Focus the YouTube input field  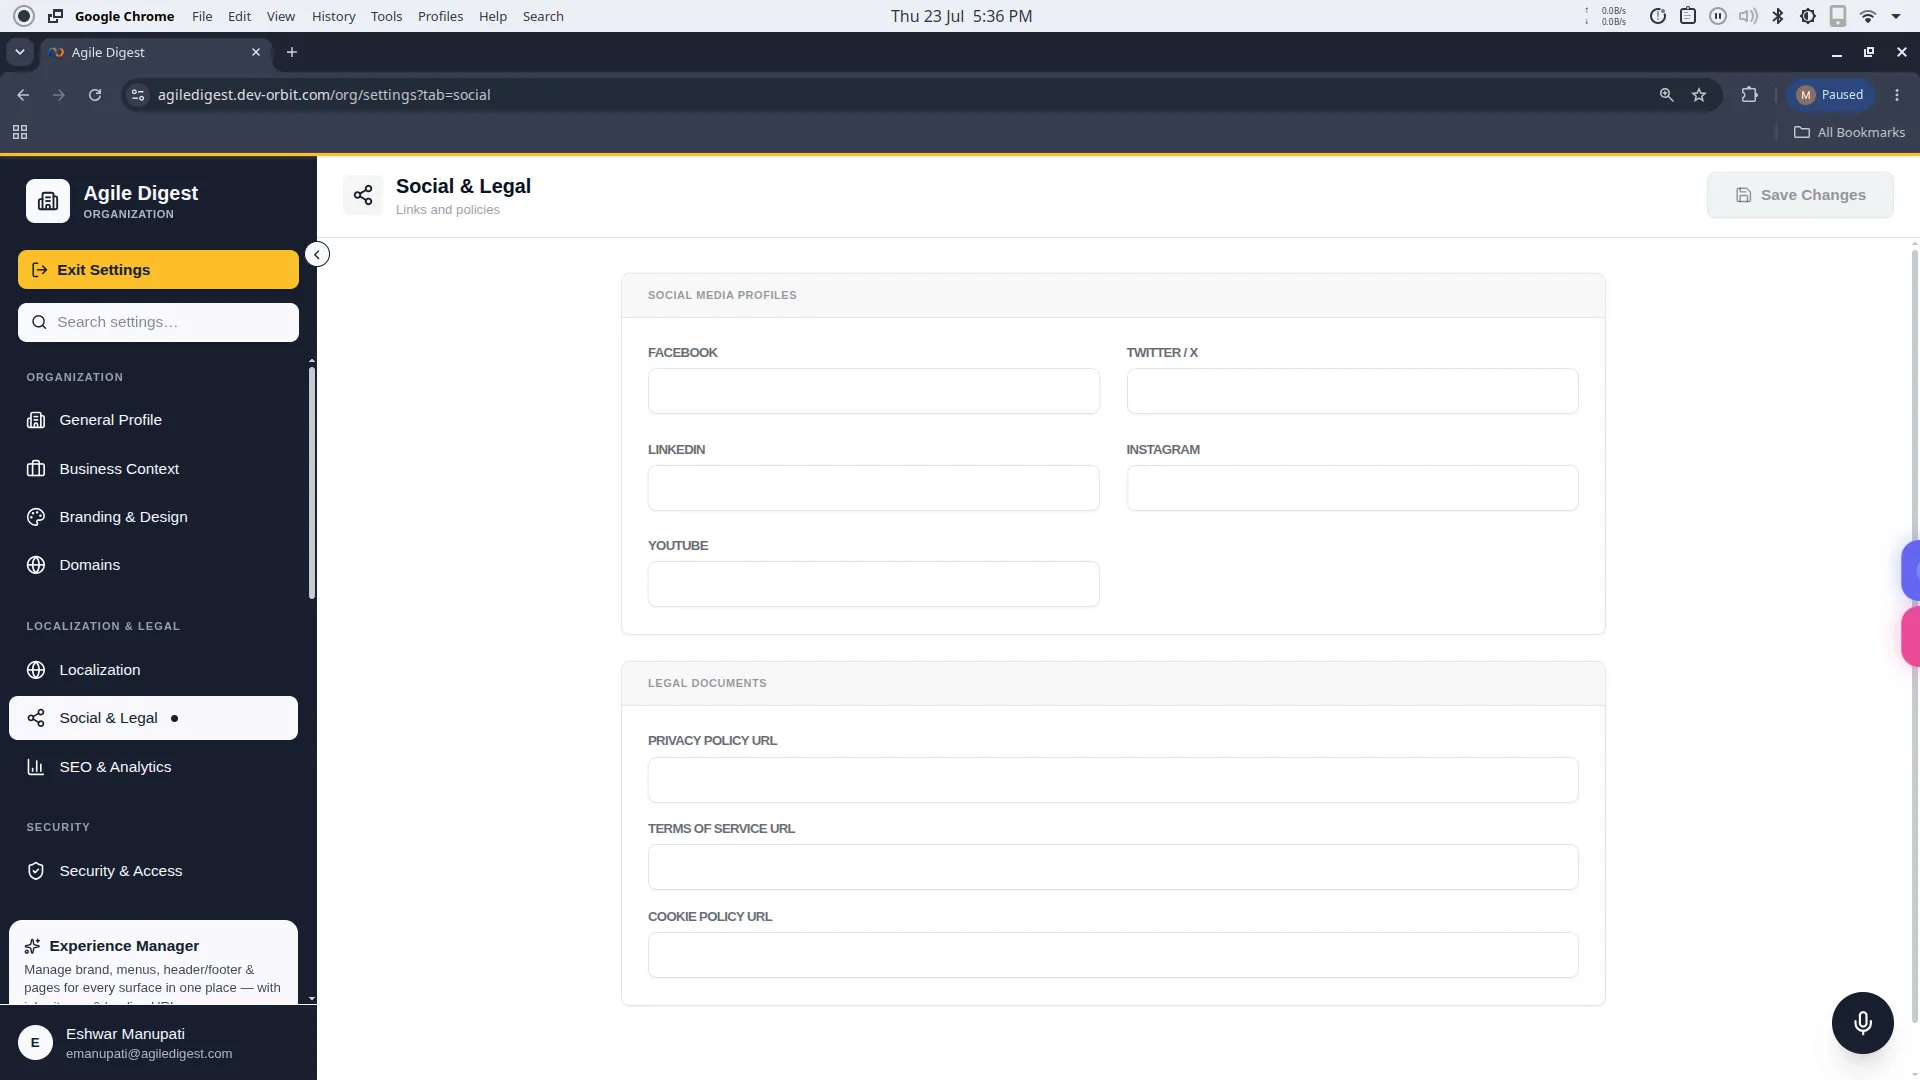click(873, 584)
